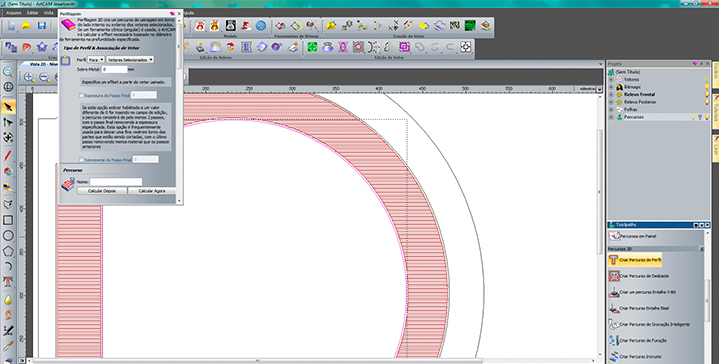Image resolution: width=719 pixels, height=364 pixels.
Task: Choose the circle drawing tool
Action: (8, 236)
